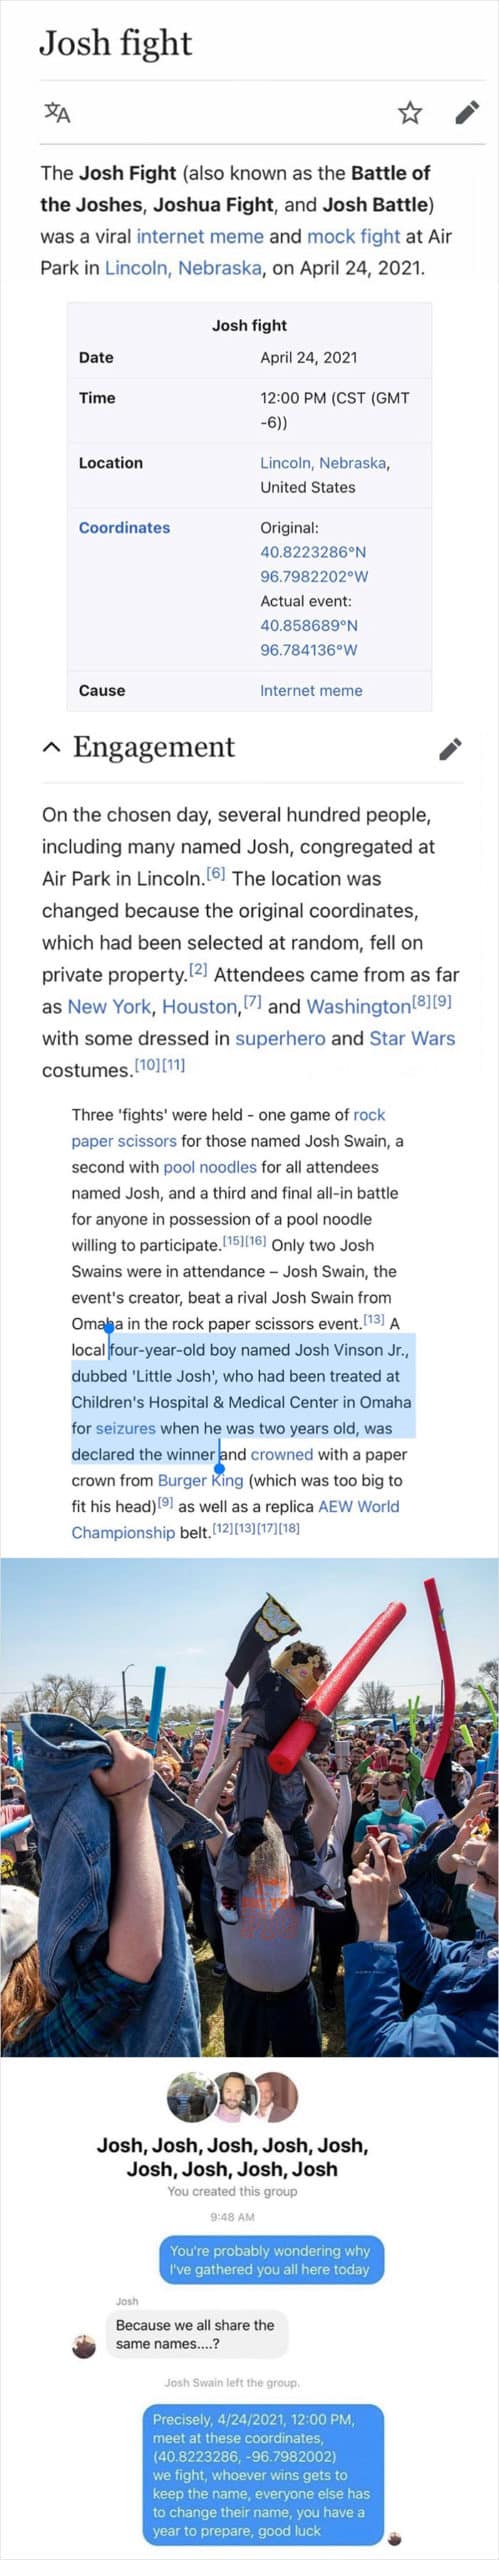Edit the Engagement section with its pencil icon
The width and height of the screenshot is (499, 2560).
point(451,748)
